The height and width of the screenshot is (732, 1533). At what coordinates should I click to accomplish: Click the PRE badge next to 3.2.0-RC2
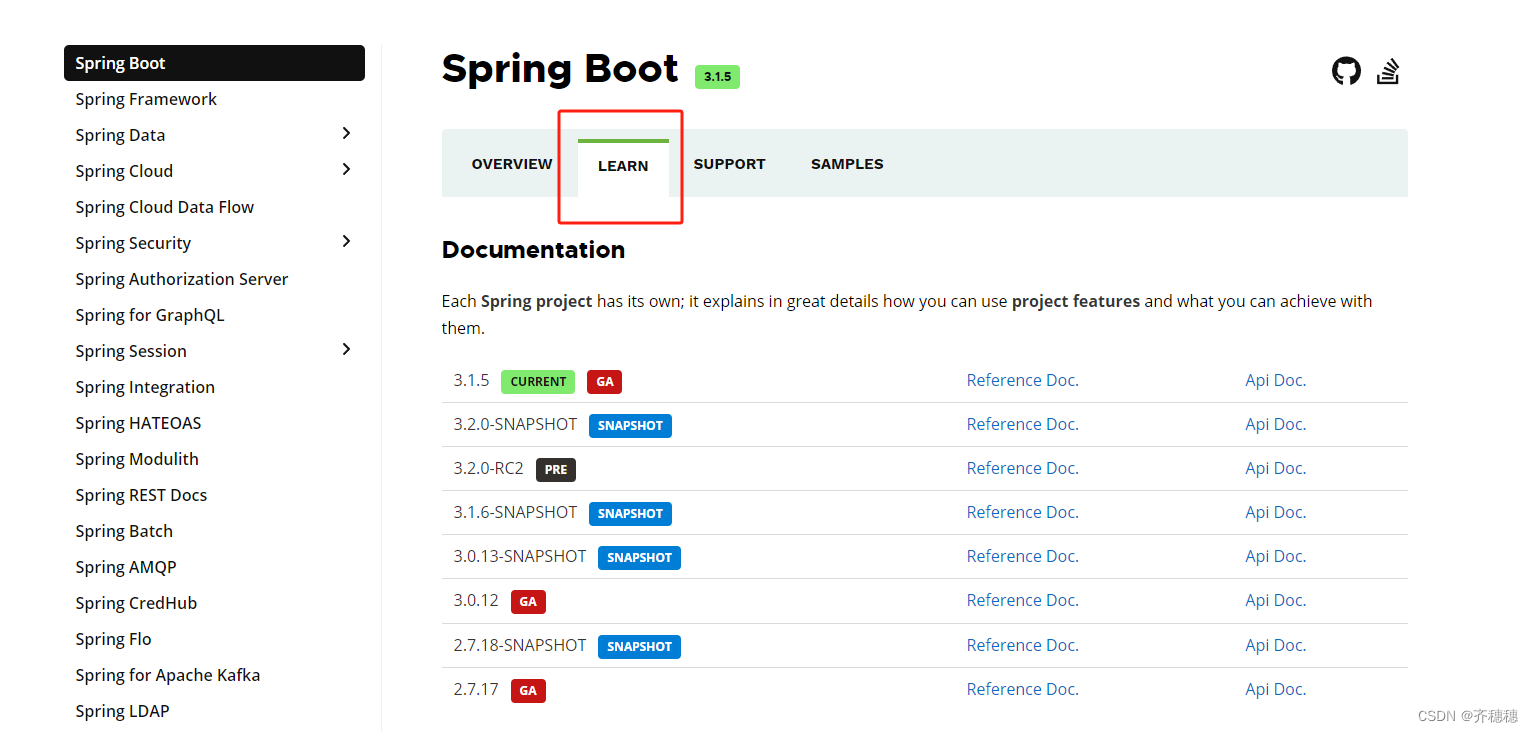pos(556,469)
